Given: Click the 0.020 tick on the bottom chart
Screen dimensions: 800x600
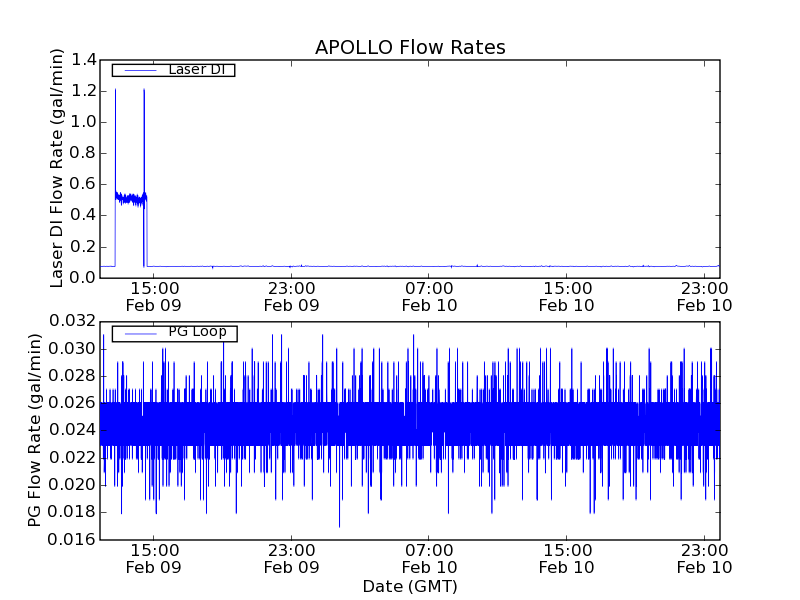Looking at the screenshot, I should pos(72,485).
